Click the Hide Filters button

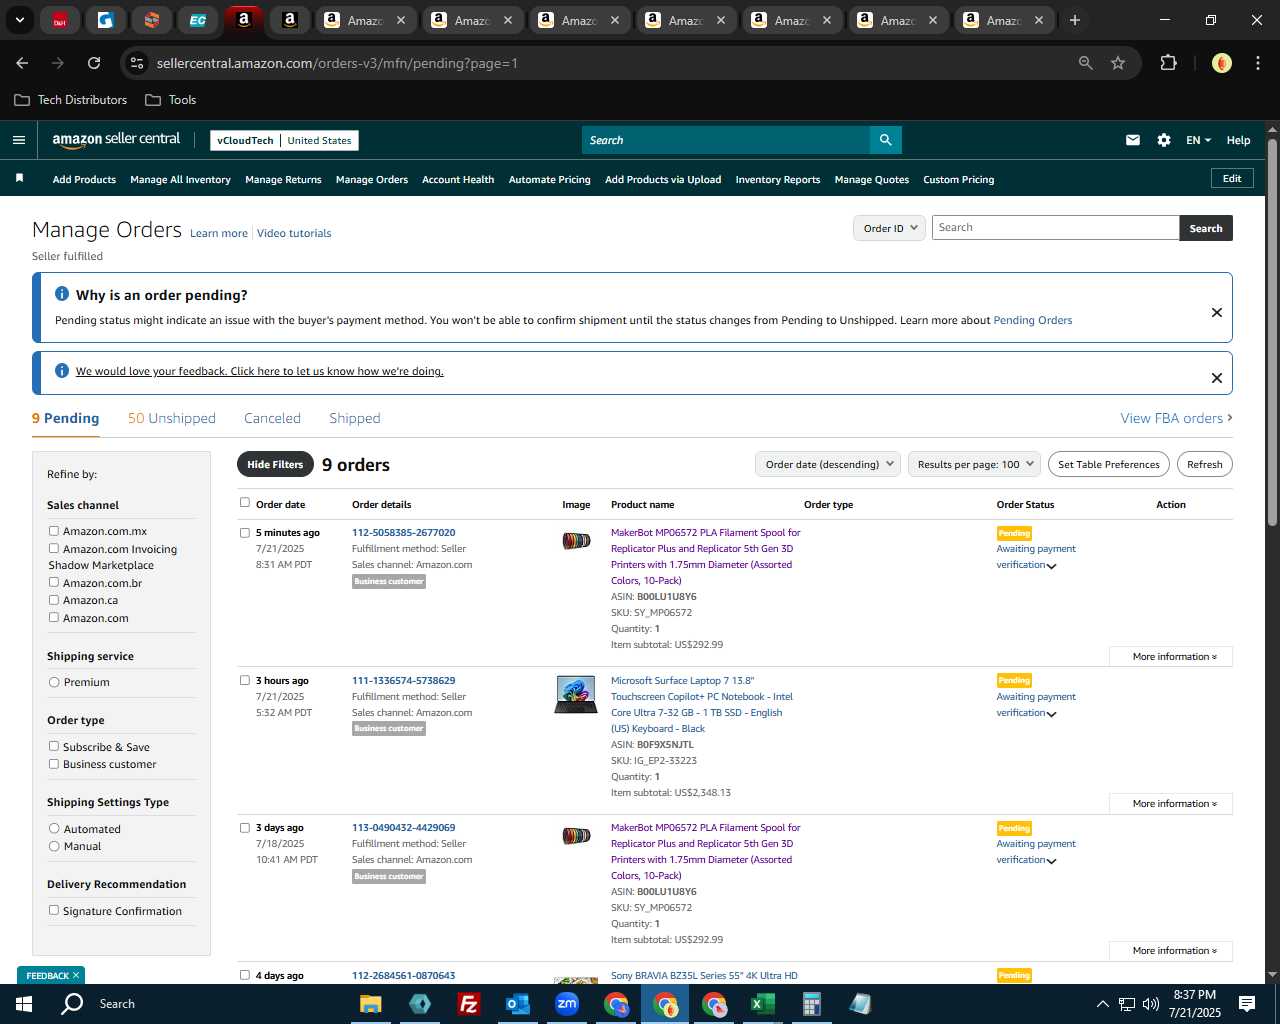(x=275, y=464)
